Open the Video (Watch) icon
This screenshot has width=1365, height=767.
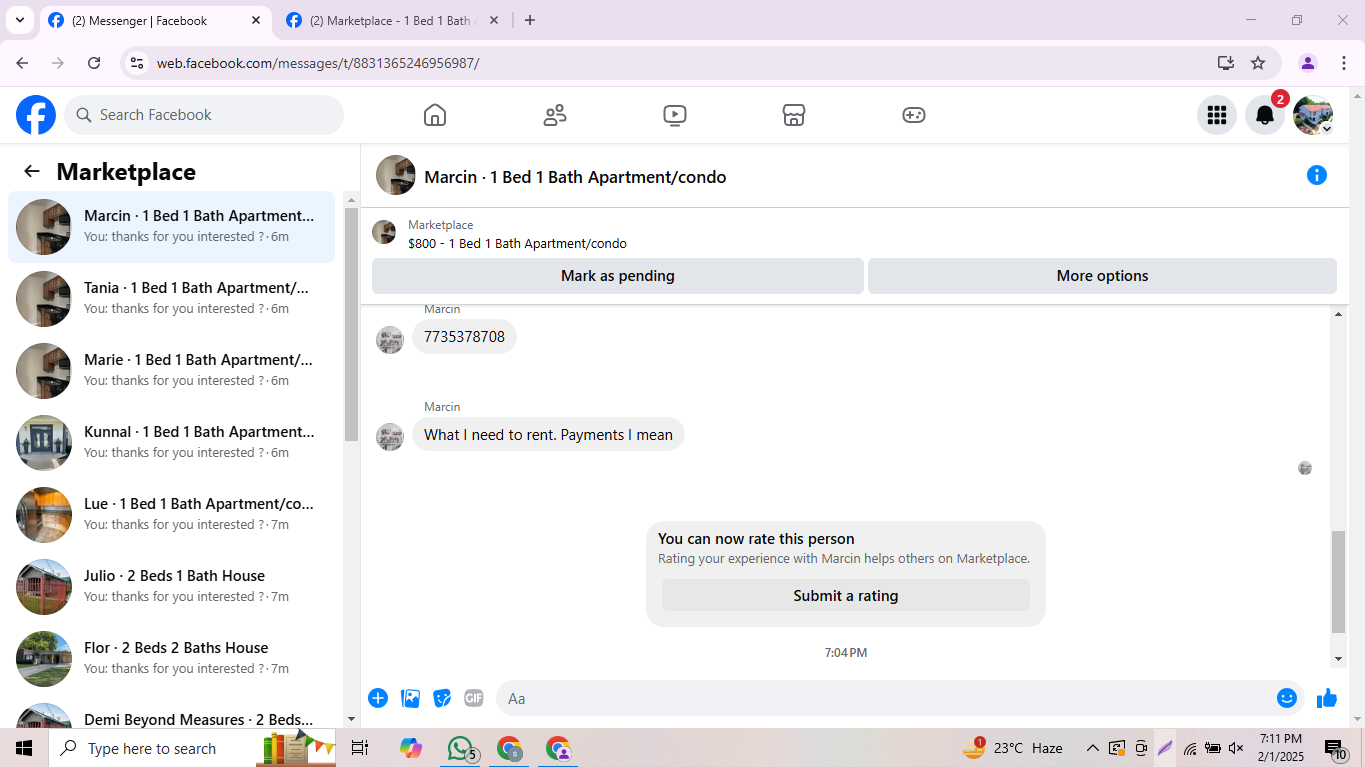tap(675, 115)
